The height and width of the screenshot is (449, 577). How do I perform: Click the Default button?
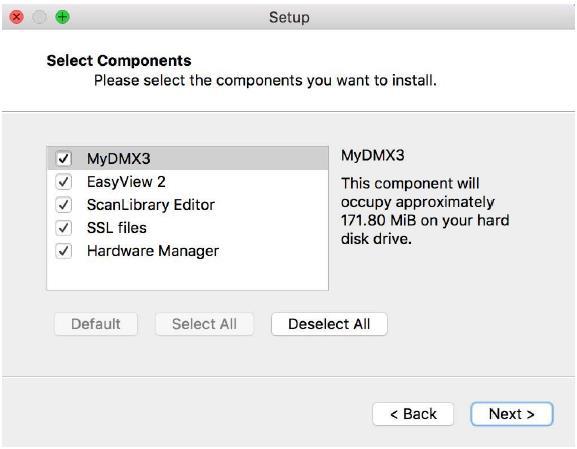click(96, 324)
